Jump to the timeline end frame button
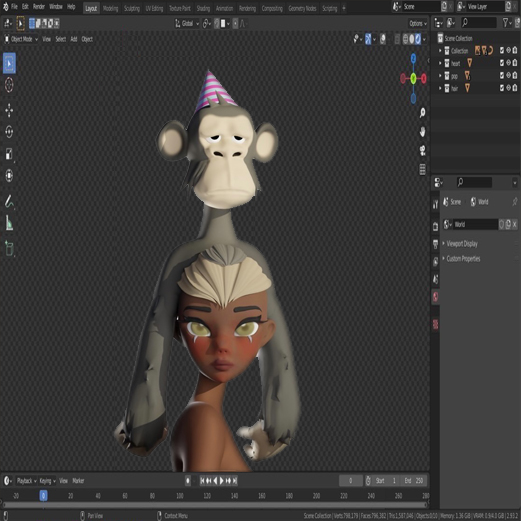This screenshot has height=521, width=521. pos(235,481)
